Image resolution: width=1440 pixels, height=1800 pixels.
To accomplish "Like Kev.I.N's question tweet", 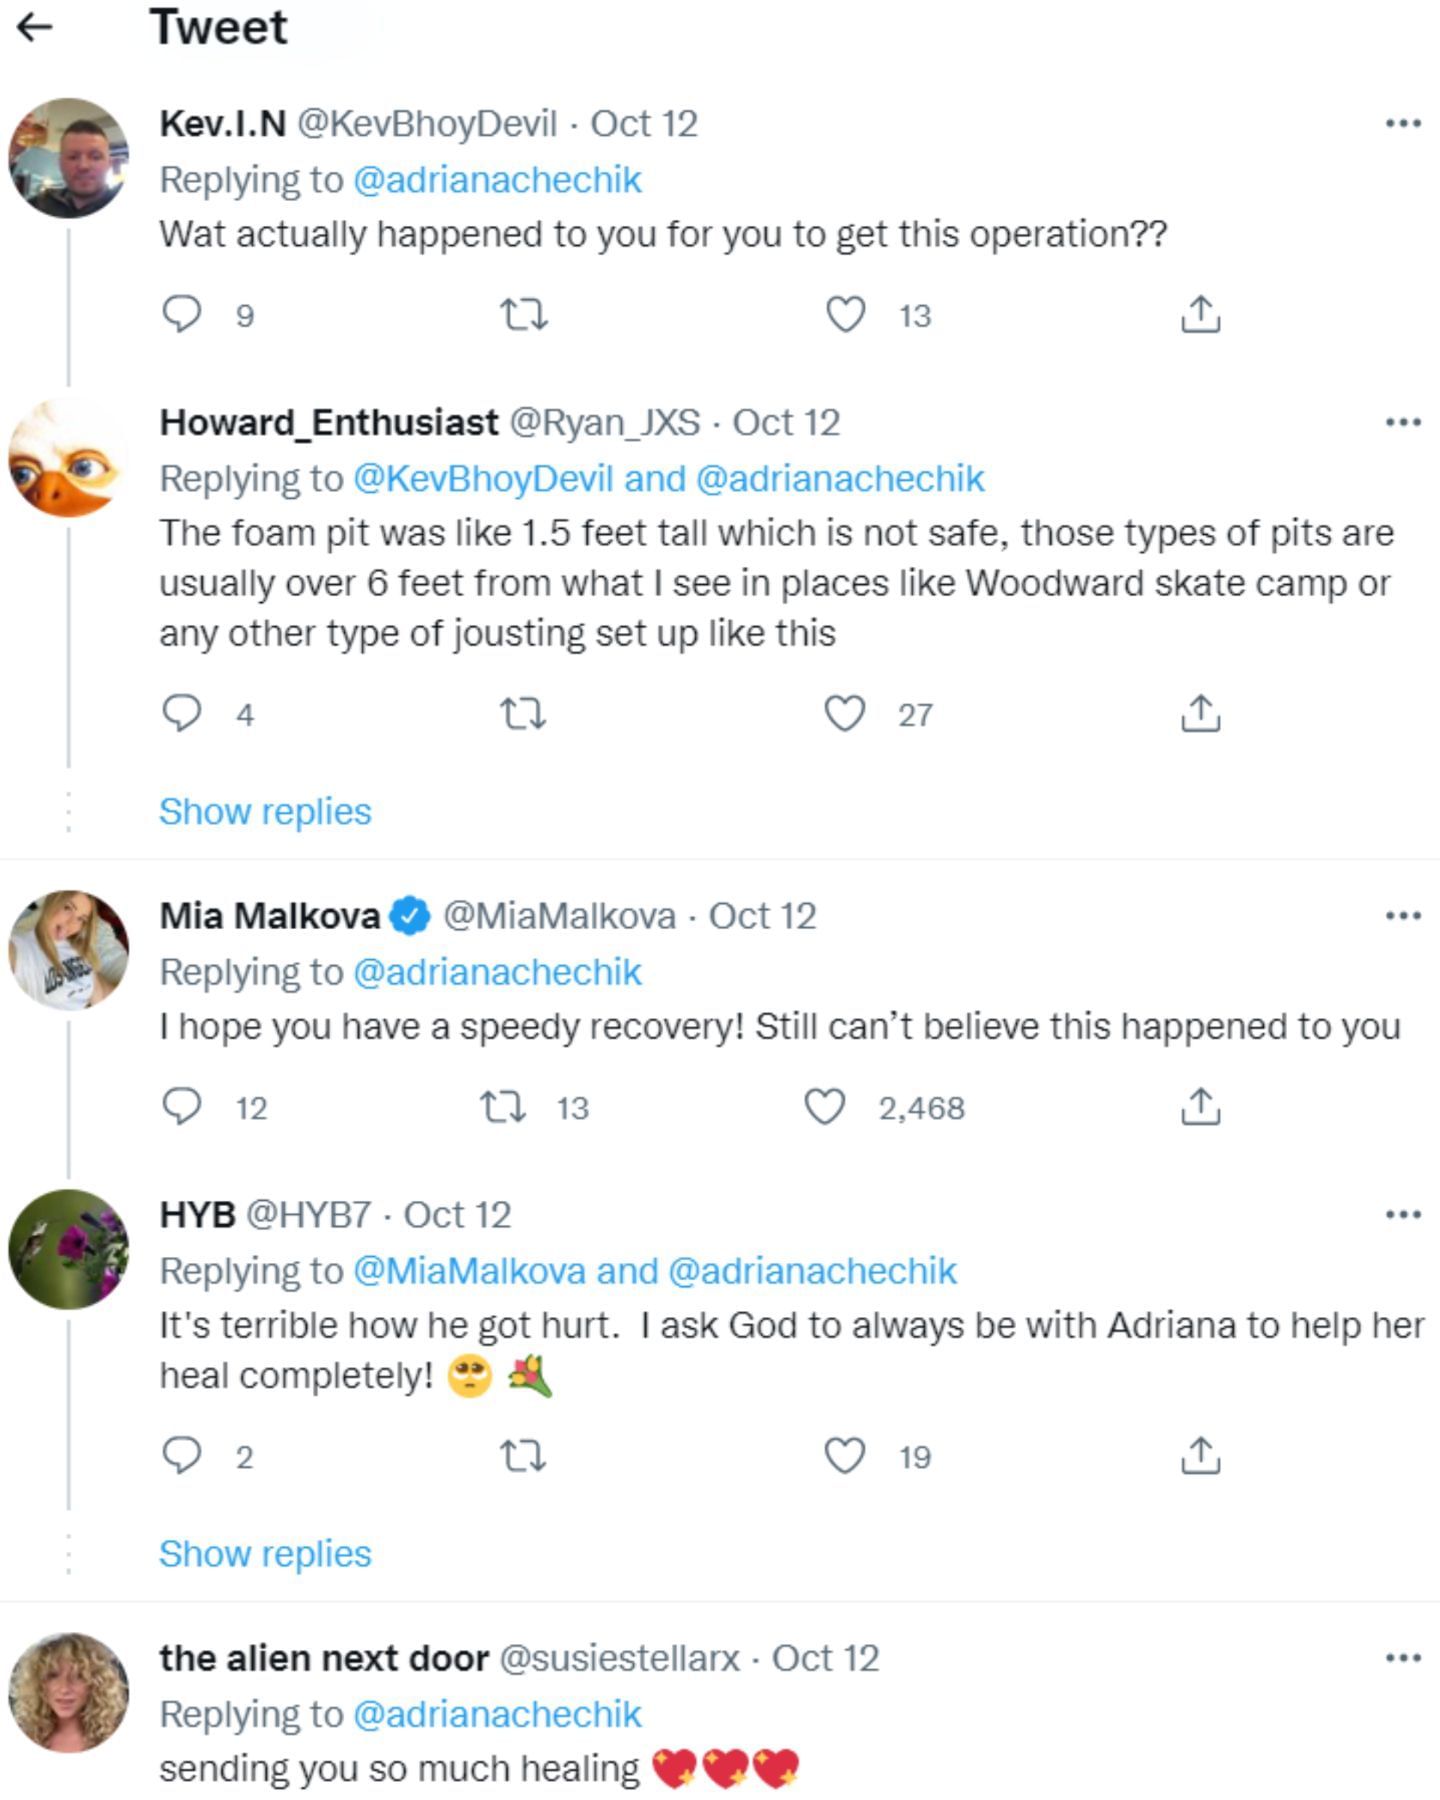I will [x=845, y=315].
